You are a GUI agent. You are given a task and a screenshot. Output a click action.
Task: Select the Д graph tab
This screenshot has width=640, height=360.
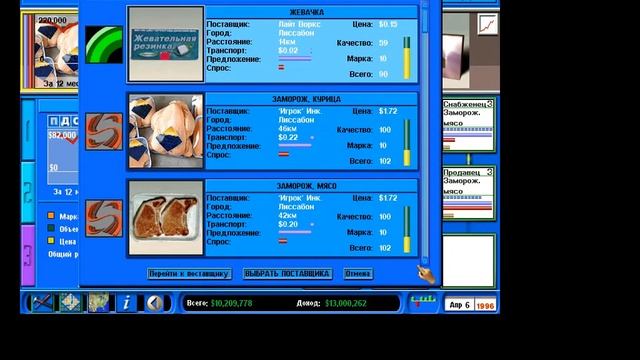[x=64, y=121]
